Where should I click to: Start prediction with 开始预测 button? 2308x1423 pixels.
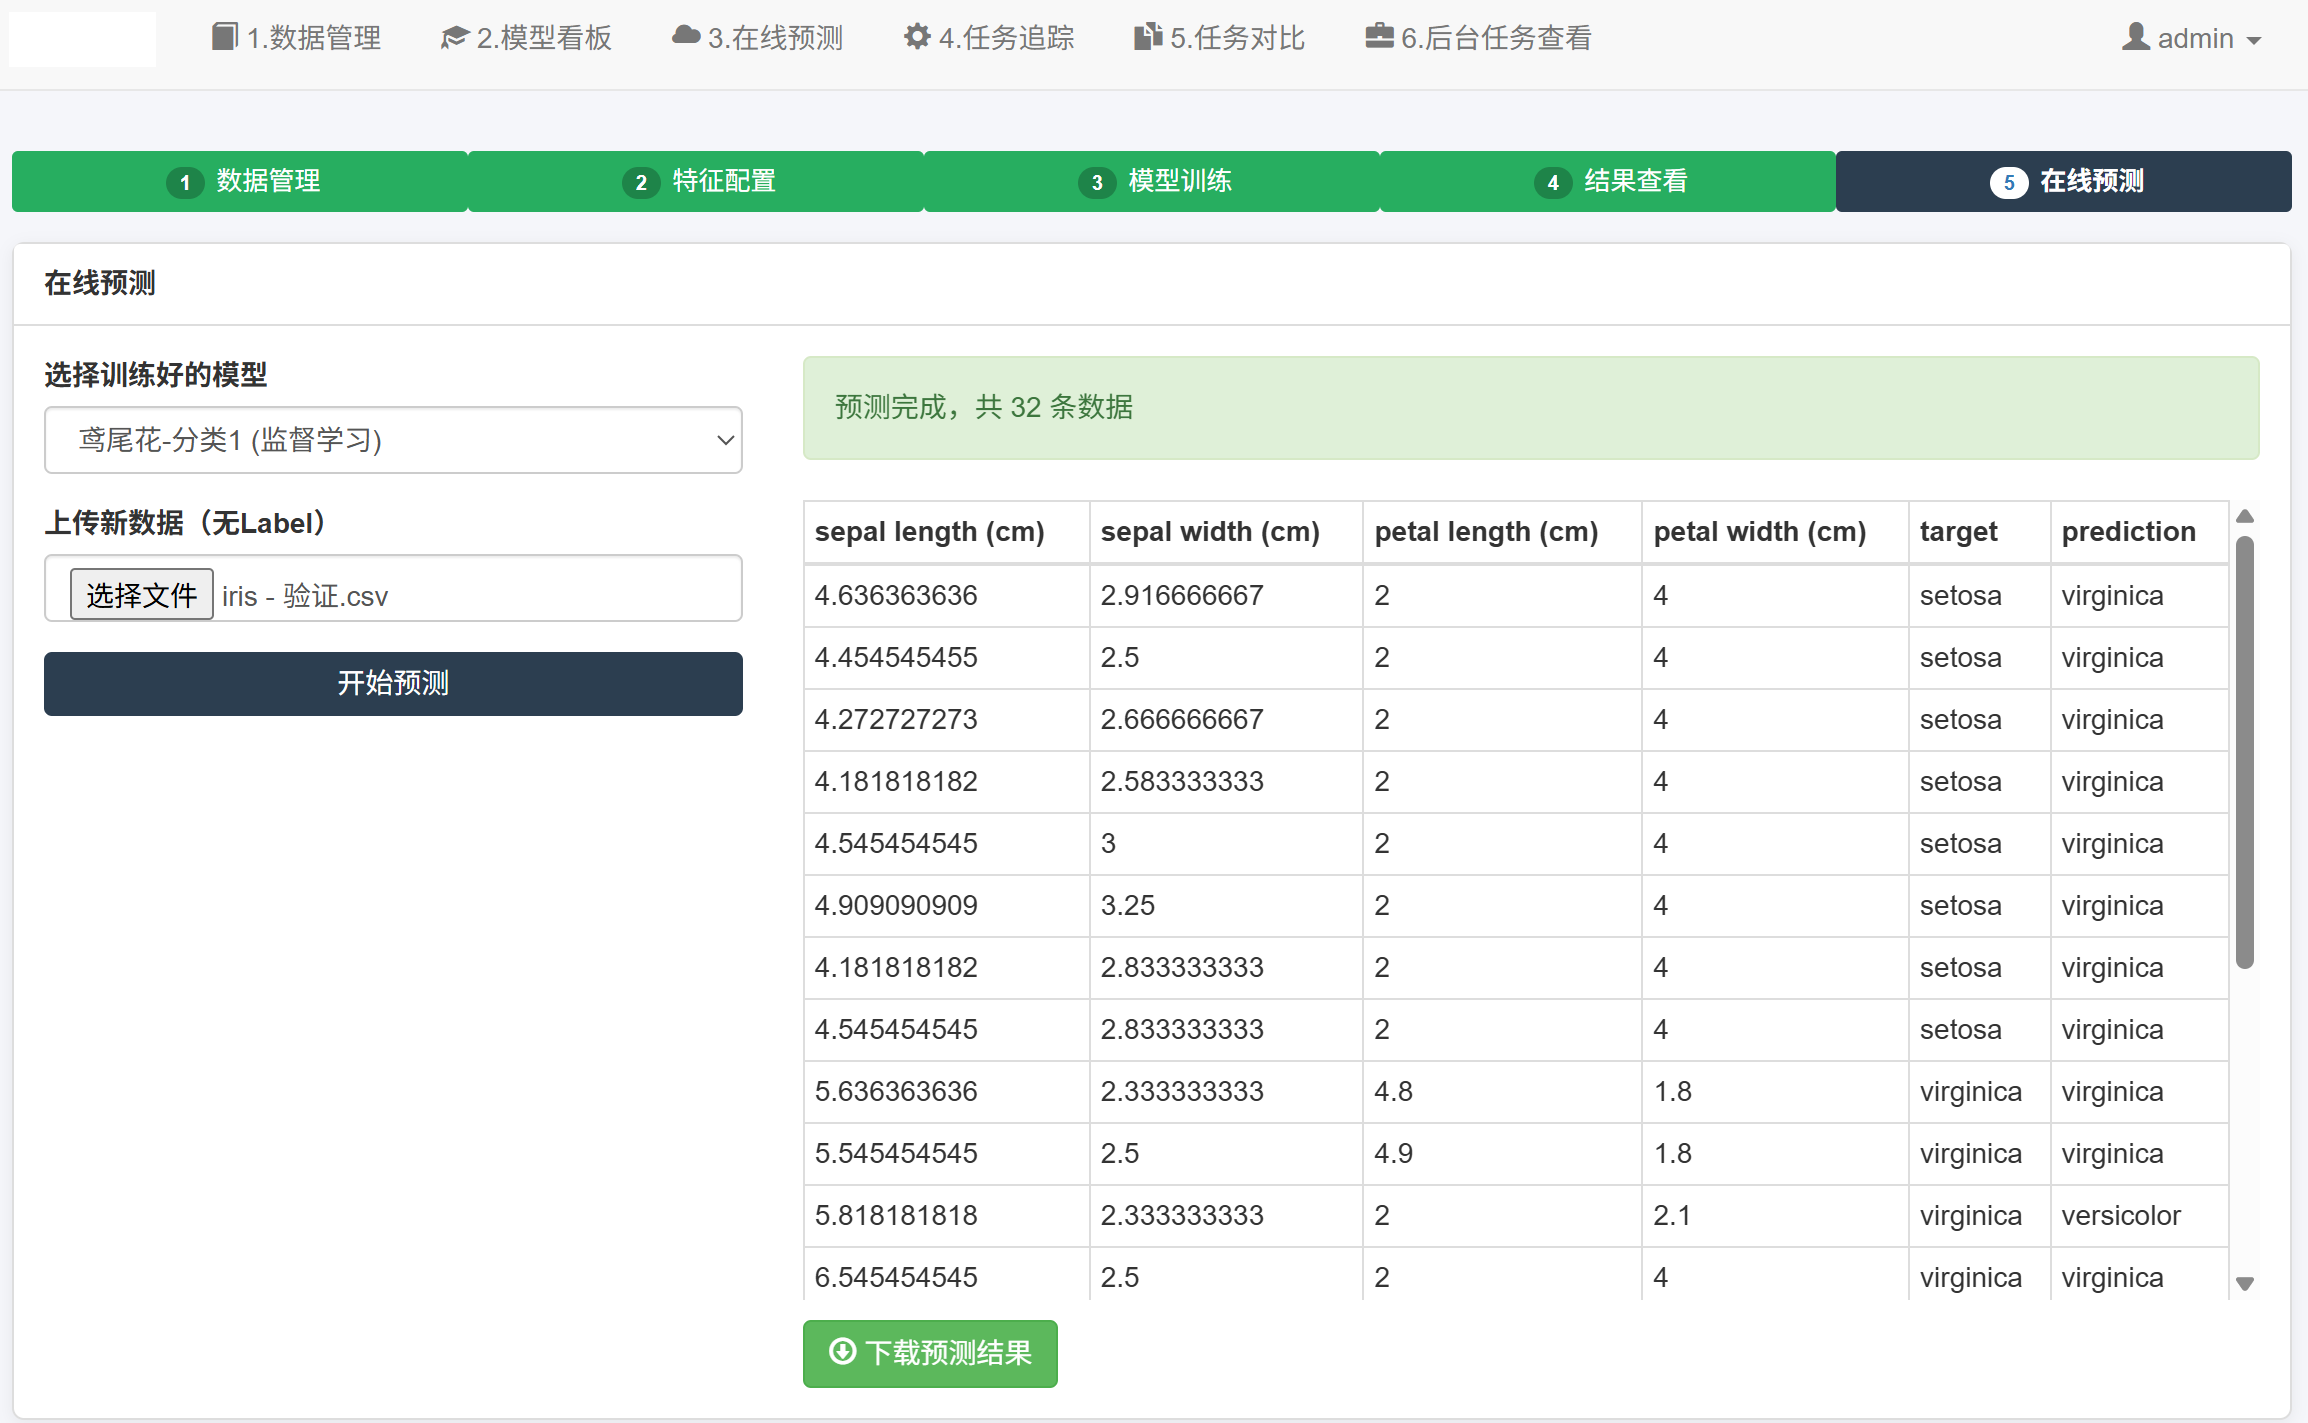click(393, 684)
